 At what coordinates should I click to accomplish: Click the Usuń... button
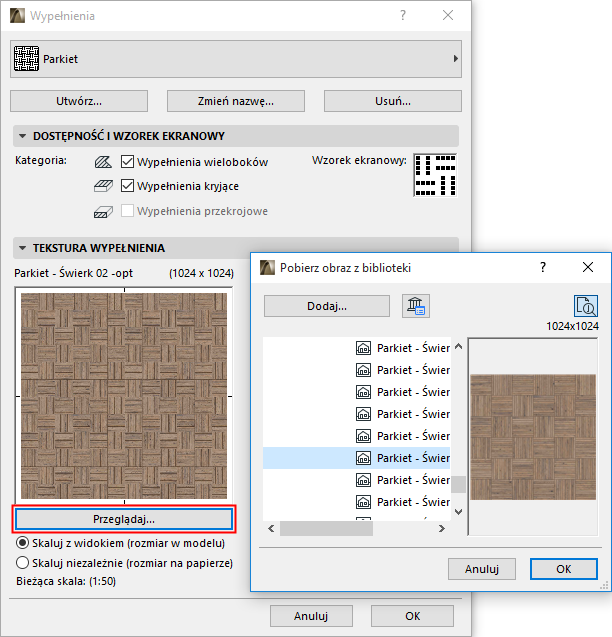[393, 101]
